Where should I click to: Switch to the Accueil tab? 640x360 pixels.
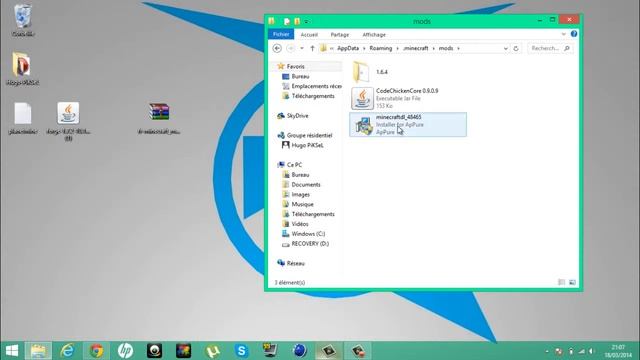tap(309, 35)
